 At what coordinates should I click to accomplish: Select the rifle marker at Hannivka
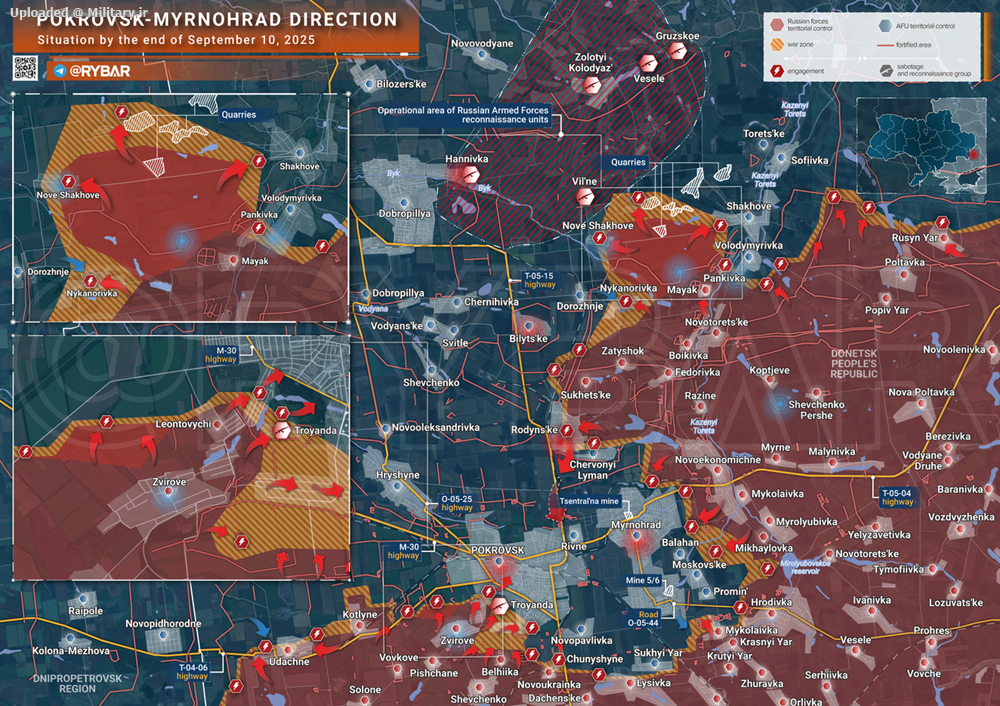[470, 174]
